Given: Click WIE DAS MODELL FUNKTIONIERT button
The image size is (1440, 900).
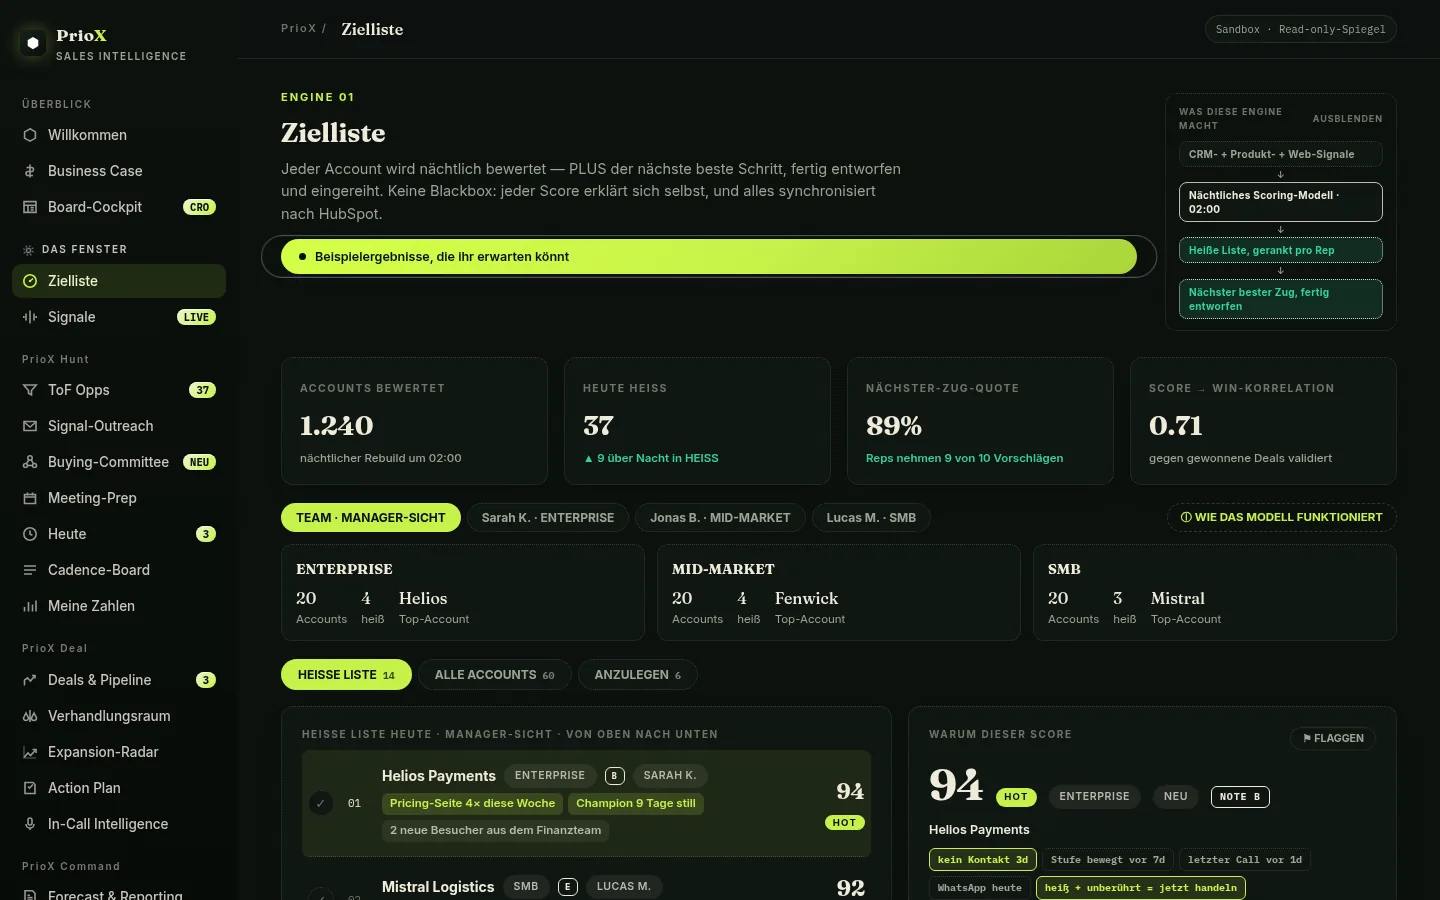Looking at the screenshot, I should click(x=1281, y=518).
